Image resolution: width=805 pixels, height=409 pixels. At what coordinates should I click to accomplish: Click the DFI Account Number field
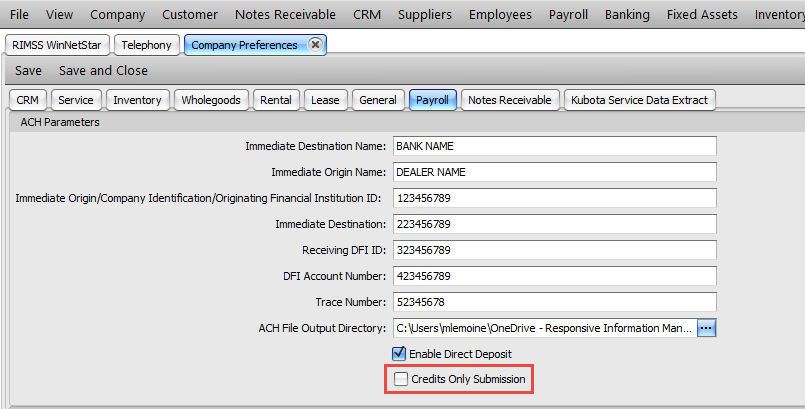[554, 276]
